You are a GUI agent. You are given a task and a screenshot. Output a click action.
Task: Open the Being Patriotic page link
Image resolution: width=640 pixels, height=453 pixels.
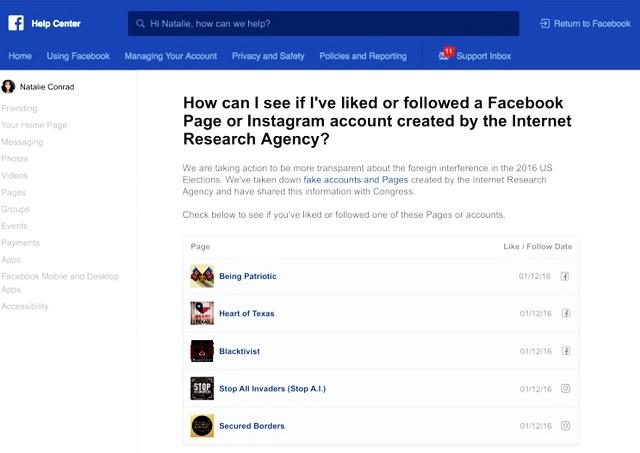click(x=248, y=276)
